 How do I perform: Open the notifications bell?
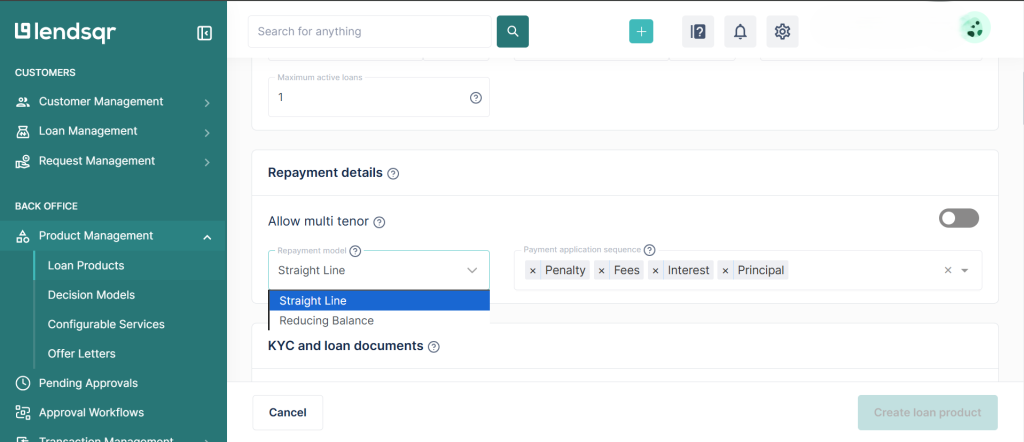click(740, 31)
